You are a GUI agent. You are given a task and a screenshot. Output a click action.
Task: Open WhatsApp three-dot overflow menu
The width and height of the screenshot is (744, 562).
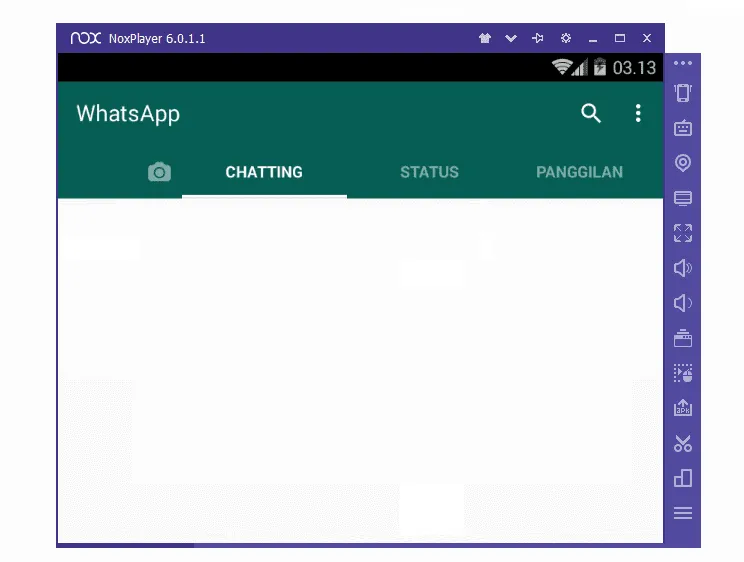638,113
